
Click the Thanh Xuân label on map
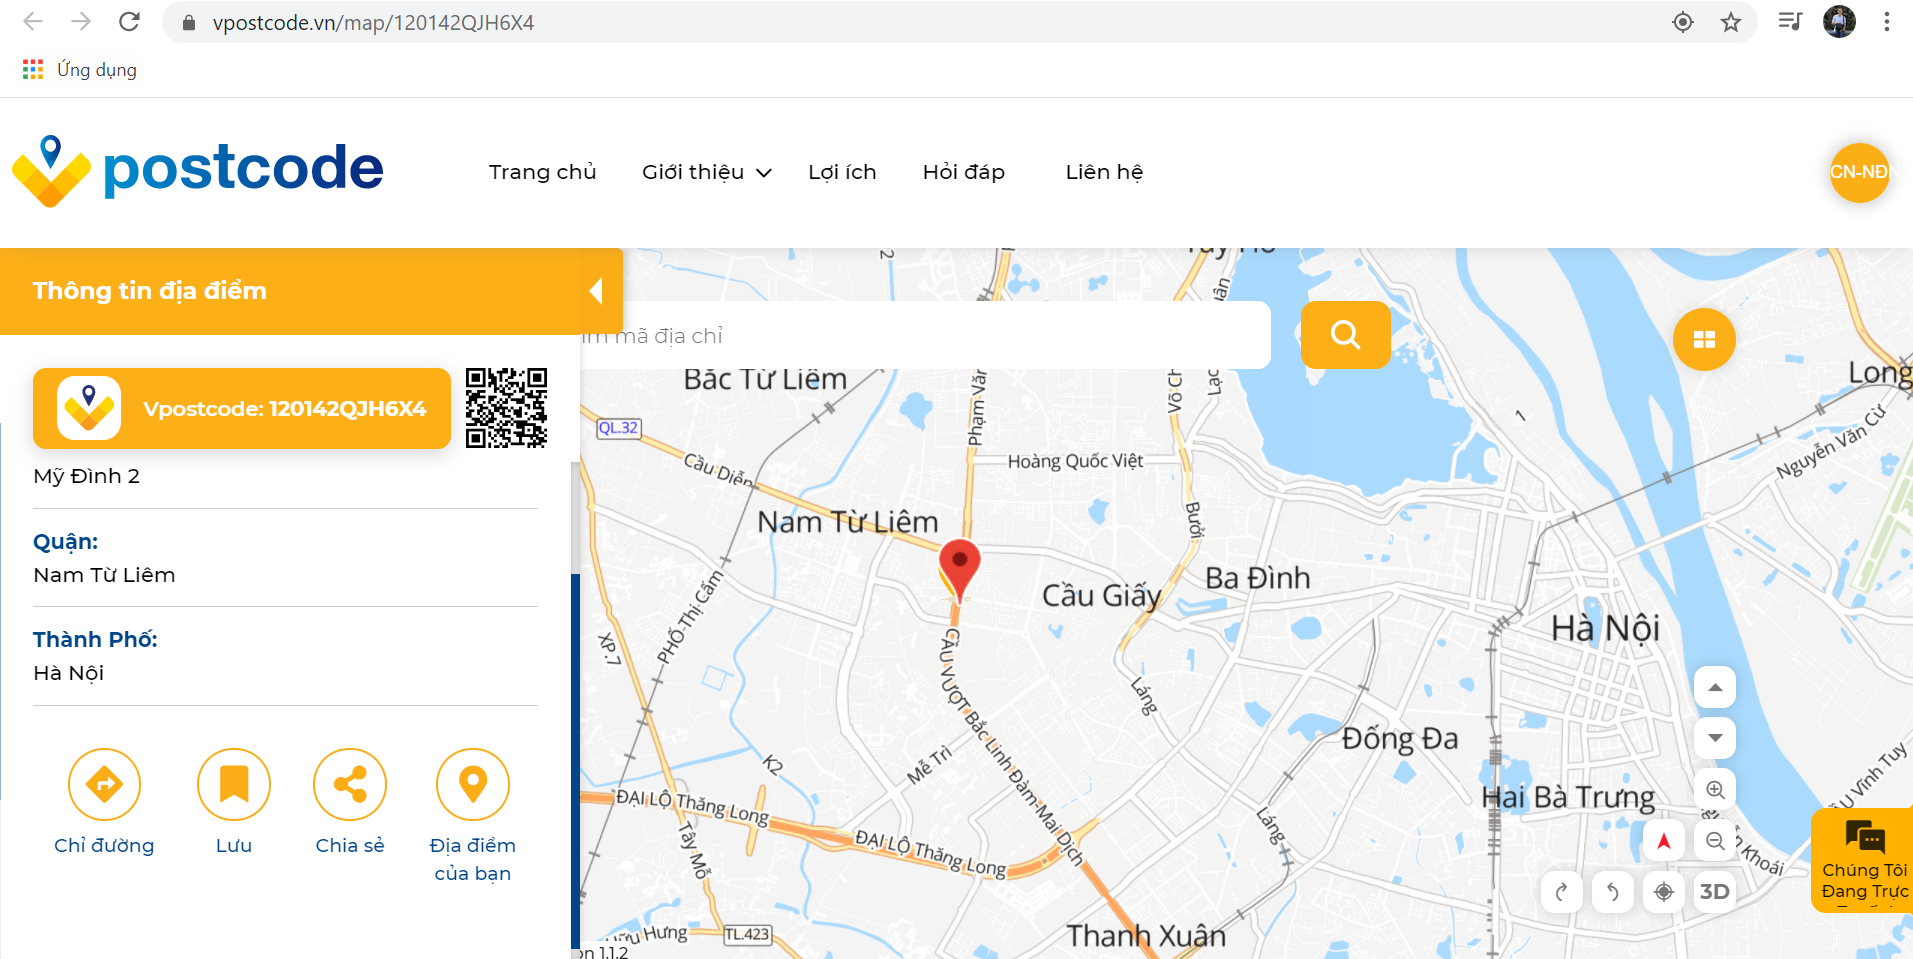(1146, 936)
